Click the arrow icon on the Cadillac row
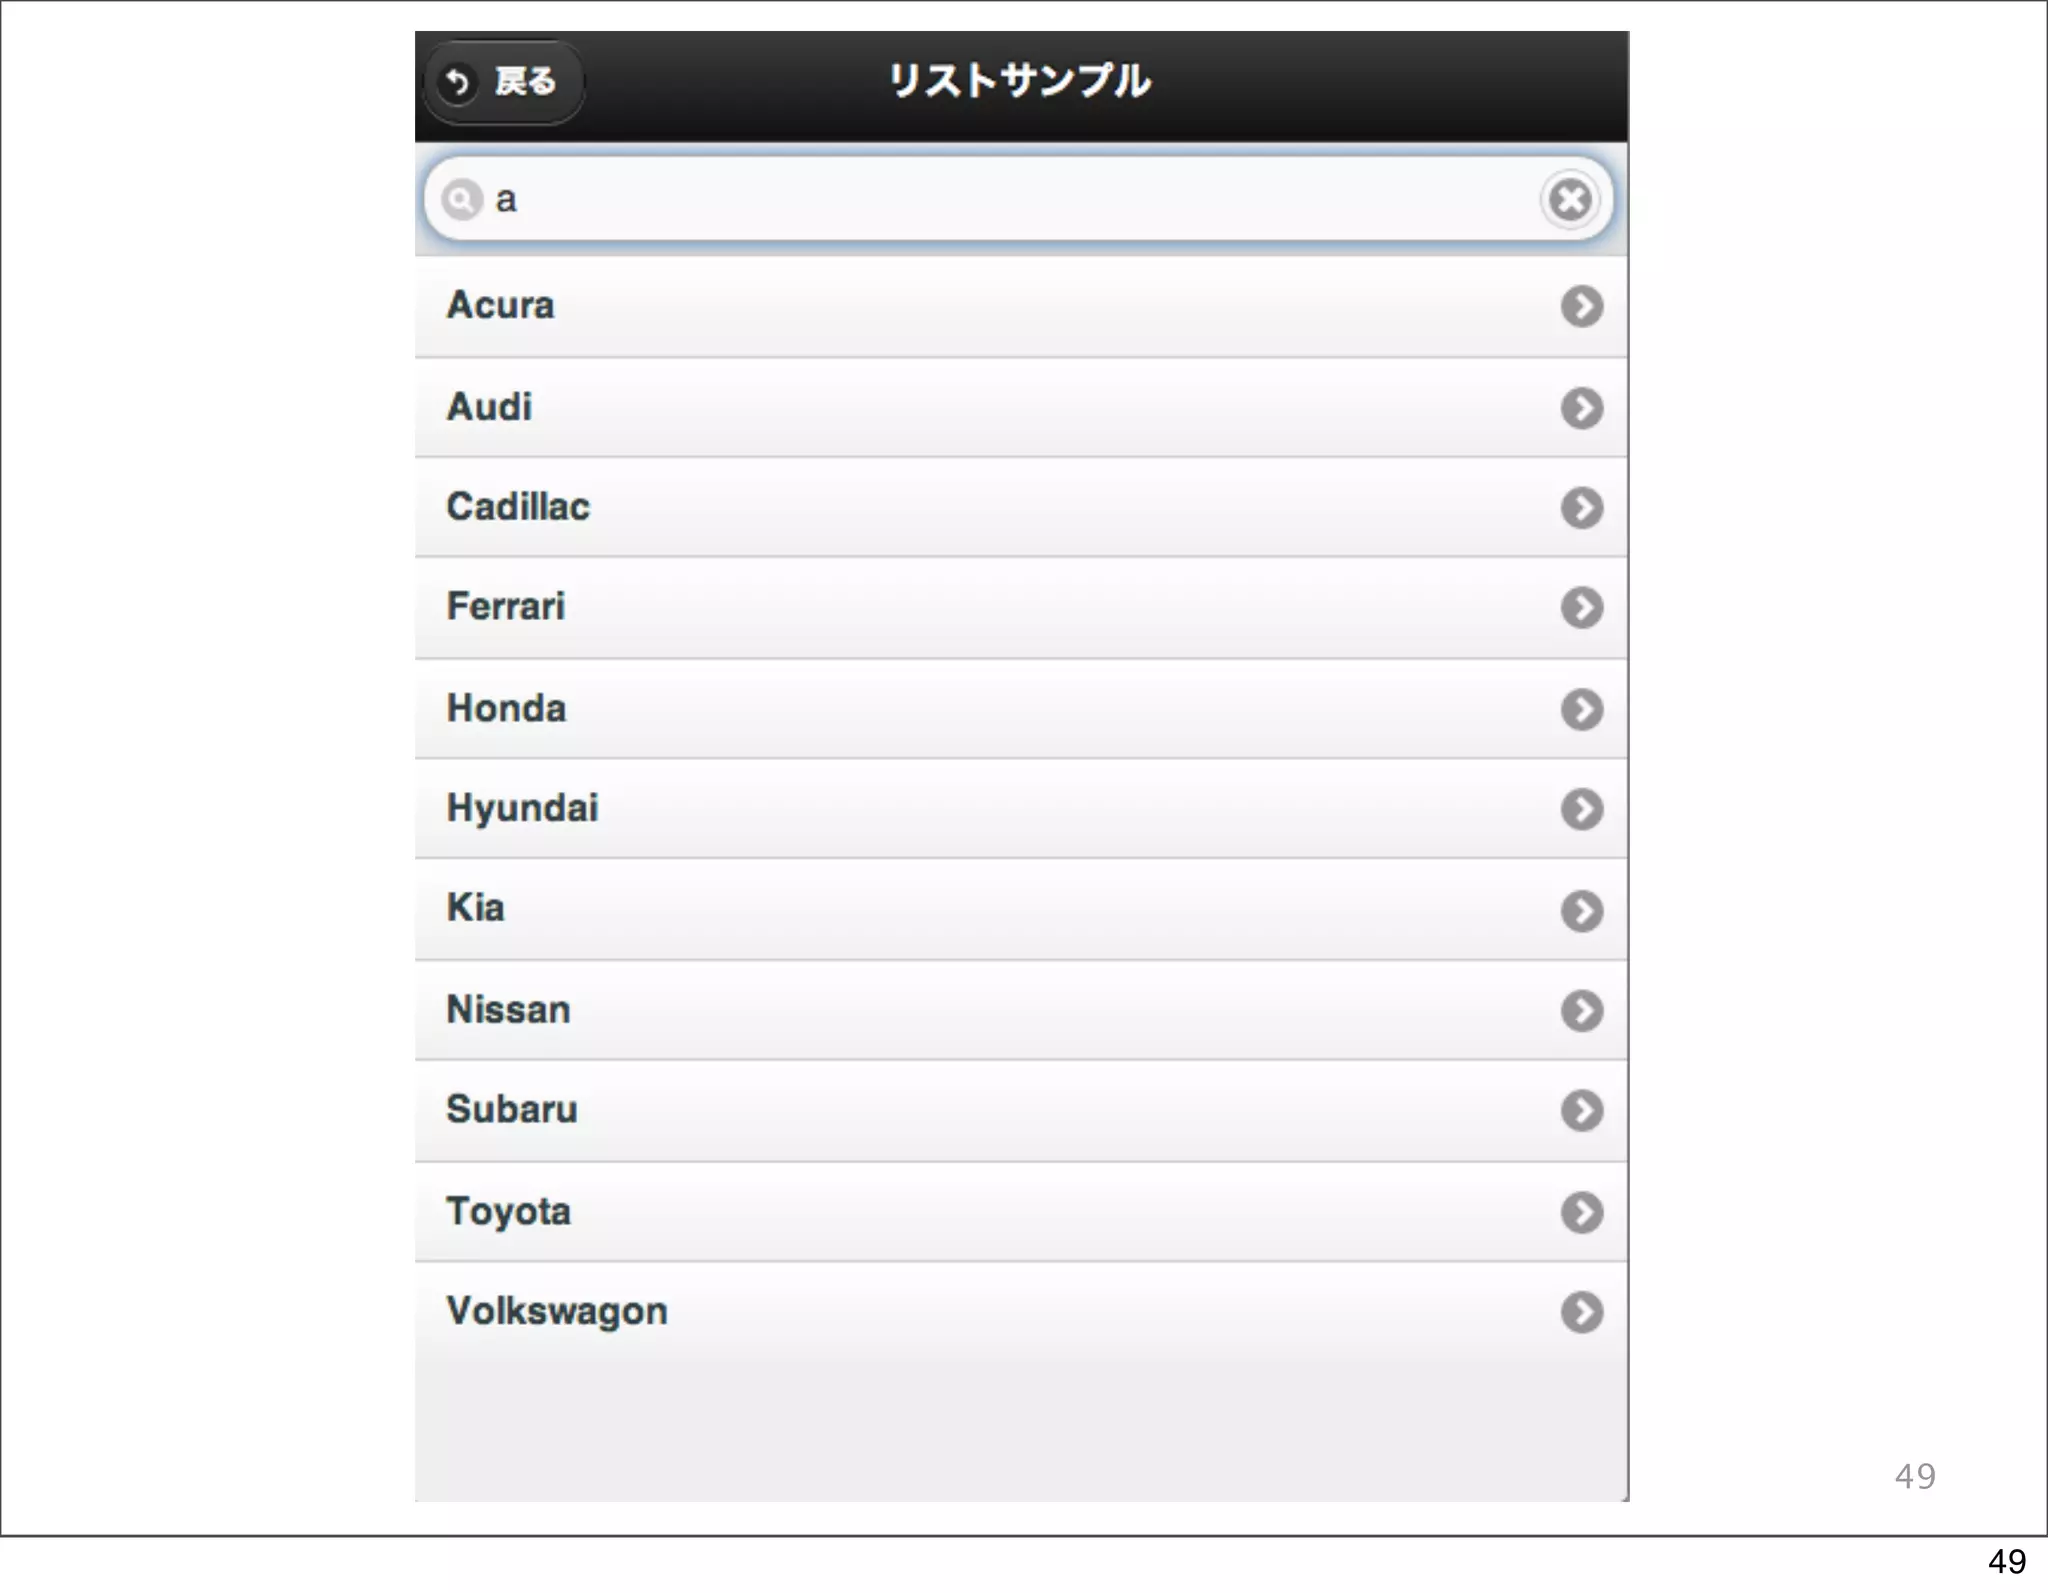2048x1593 pixels. 1581,508
